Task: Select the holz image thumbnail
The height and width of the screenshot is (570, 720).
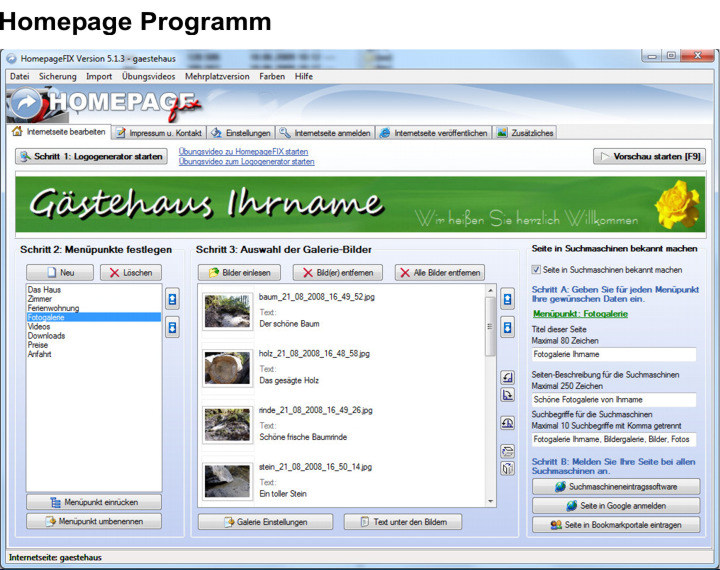Action: [x=227, y=368]
